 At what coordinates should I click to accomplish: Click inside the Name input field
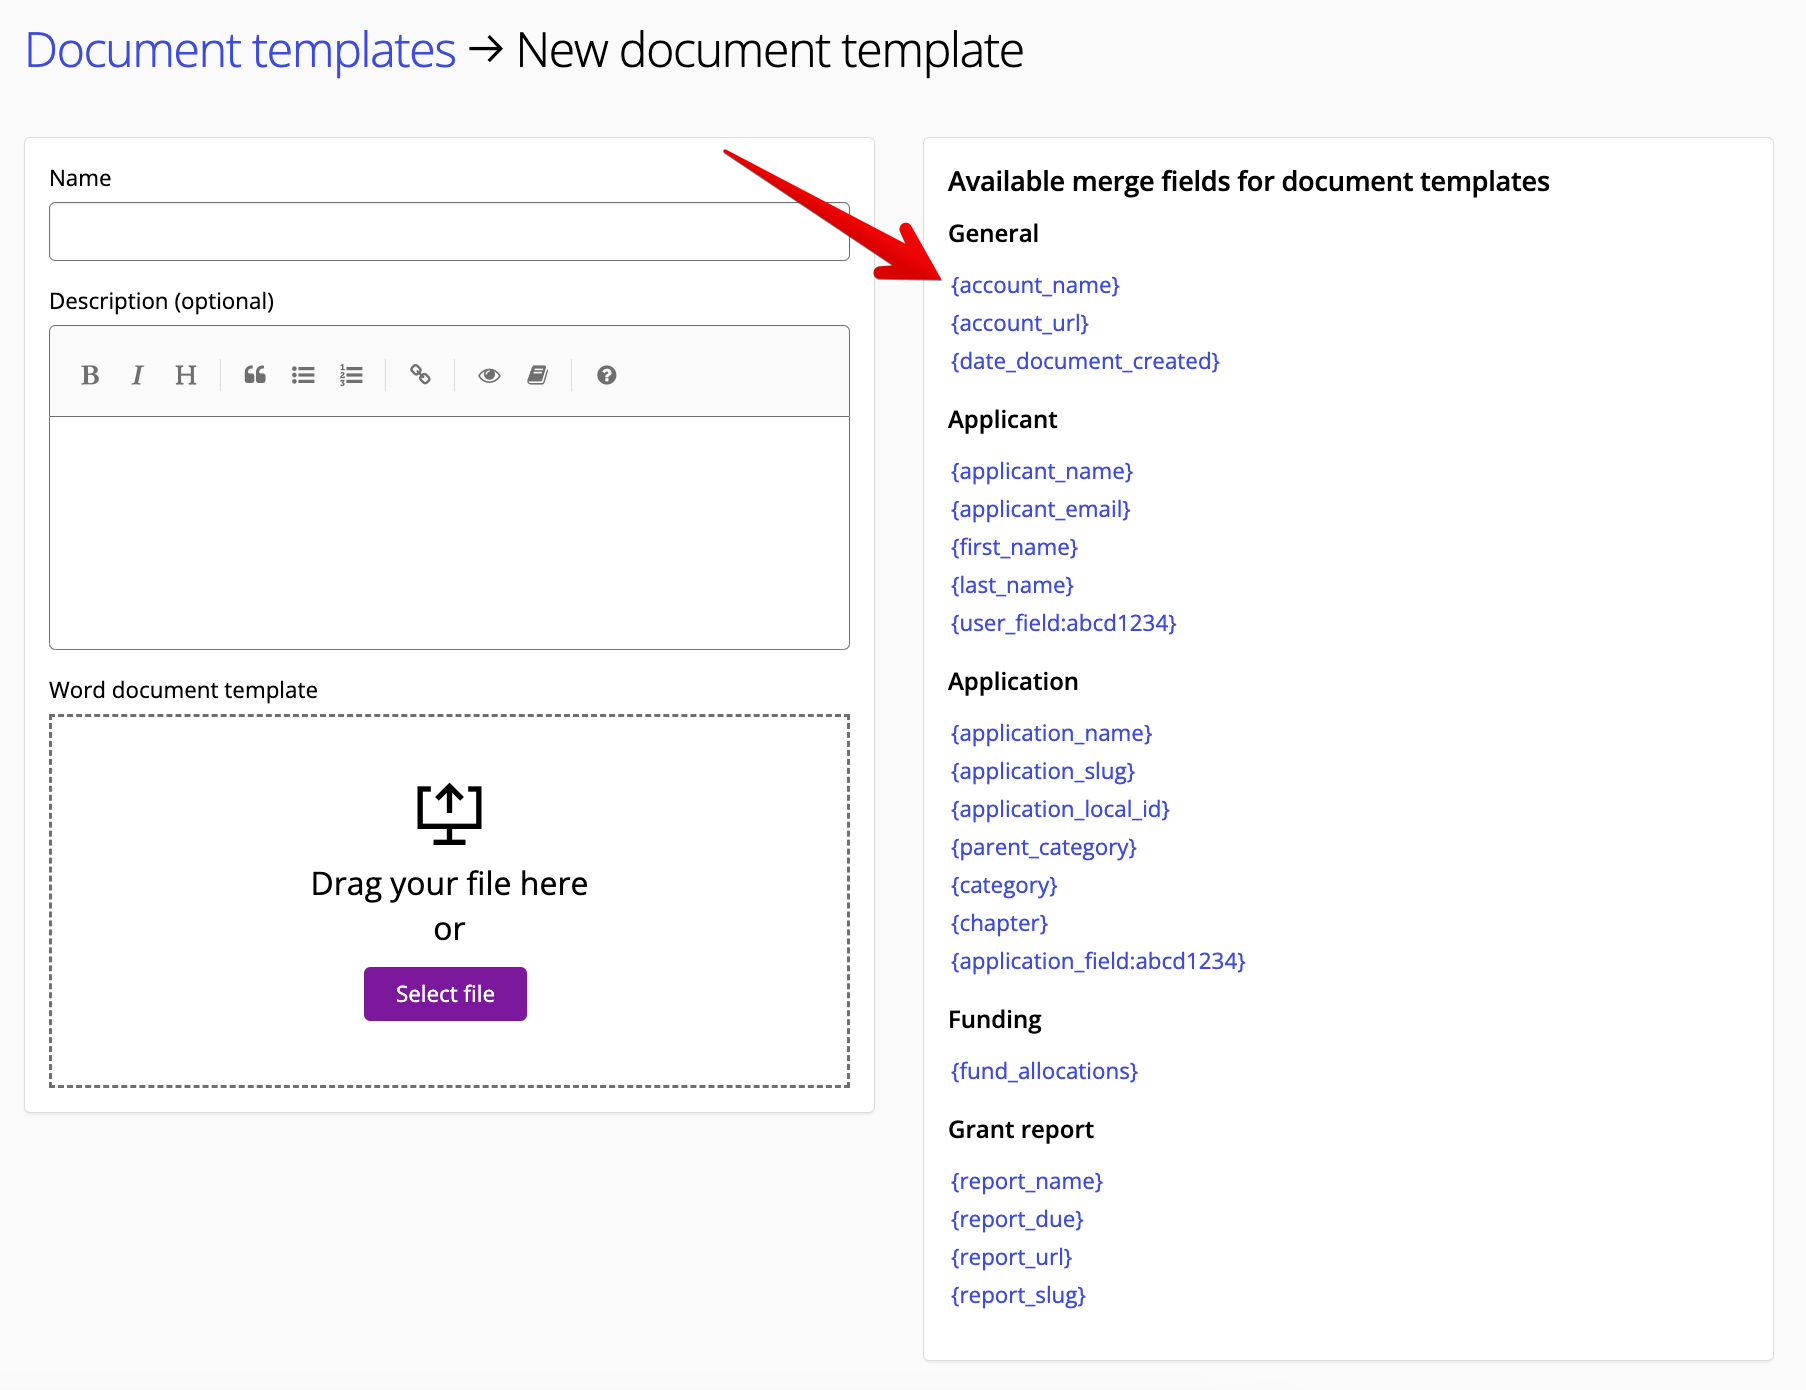(x=448, y=231)
